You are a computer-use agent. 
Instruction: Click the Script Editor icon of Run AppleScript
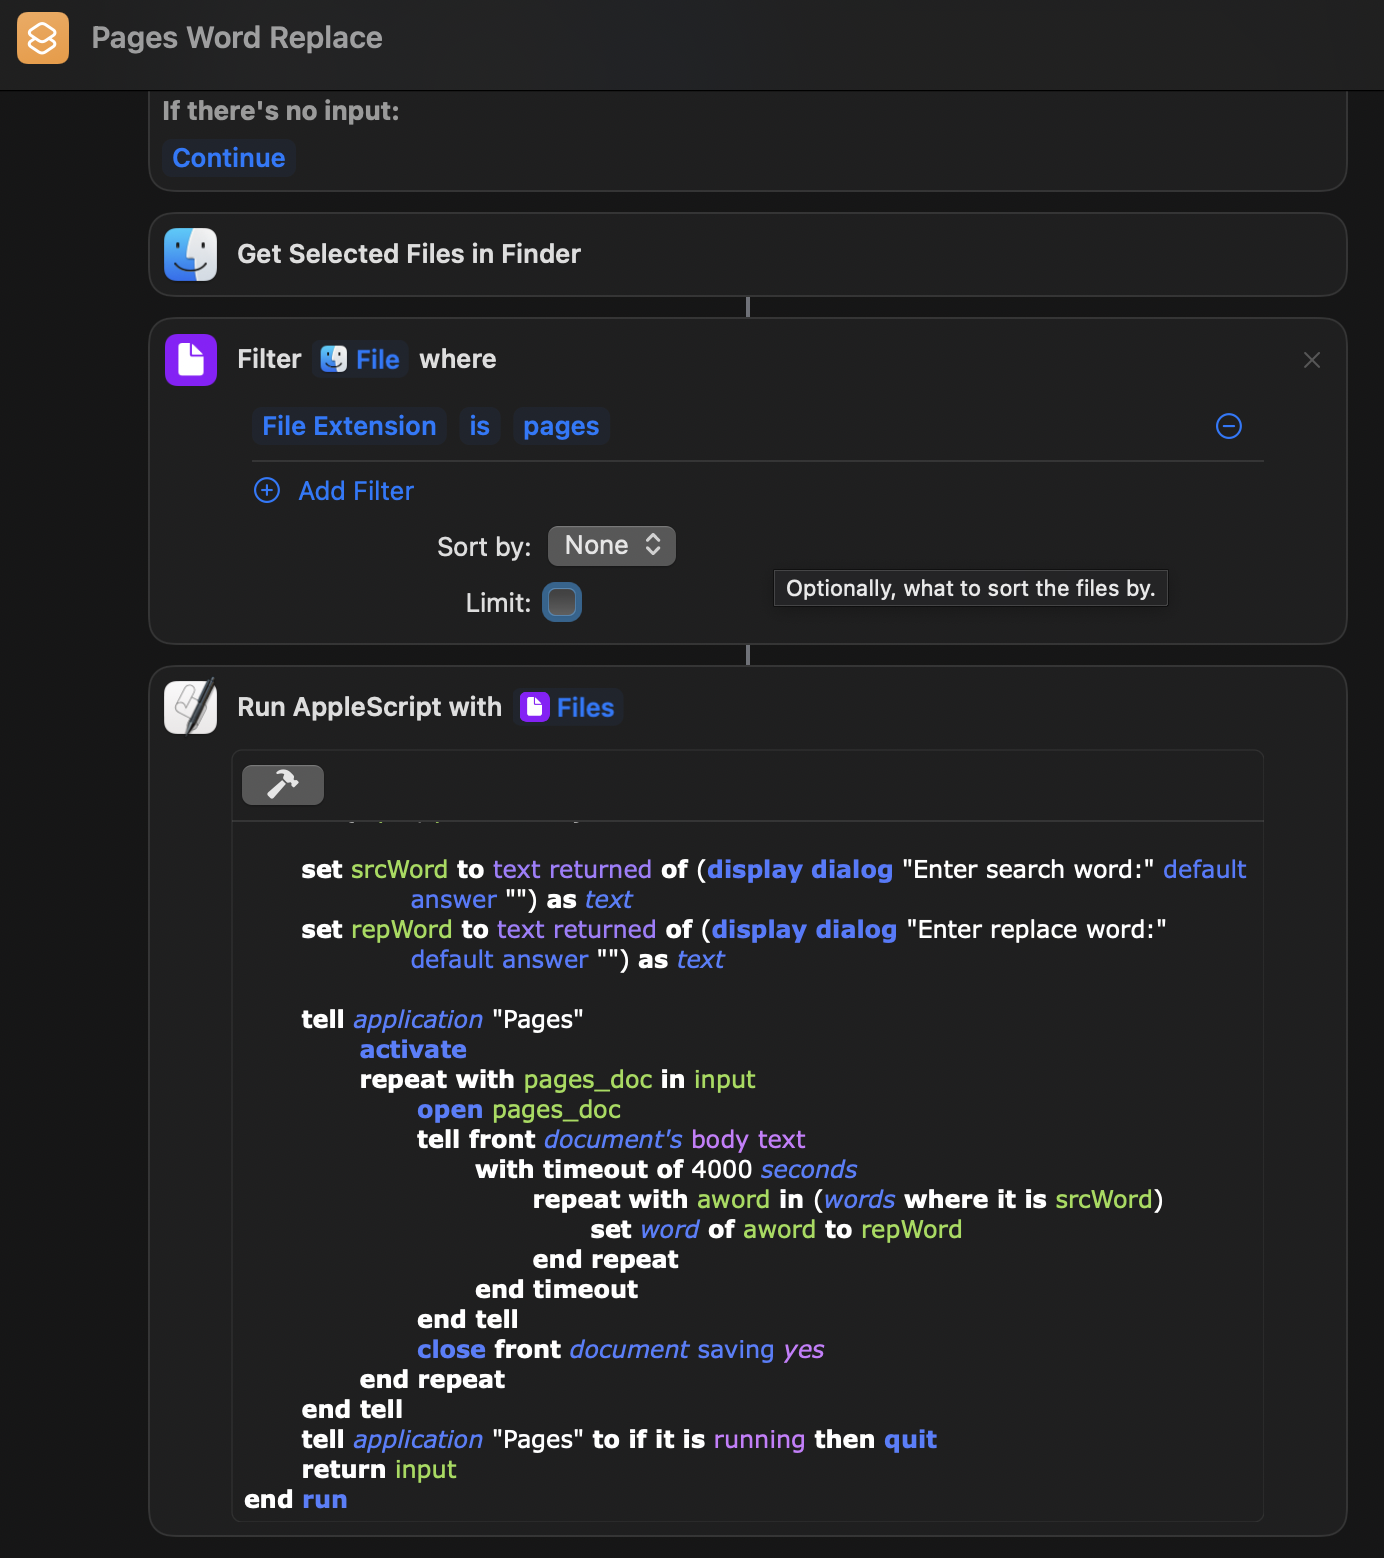tap(191, 707)
